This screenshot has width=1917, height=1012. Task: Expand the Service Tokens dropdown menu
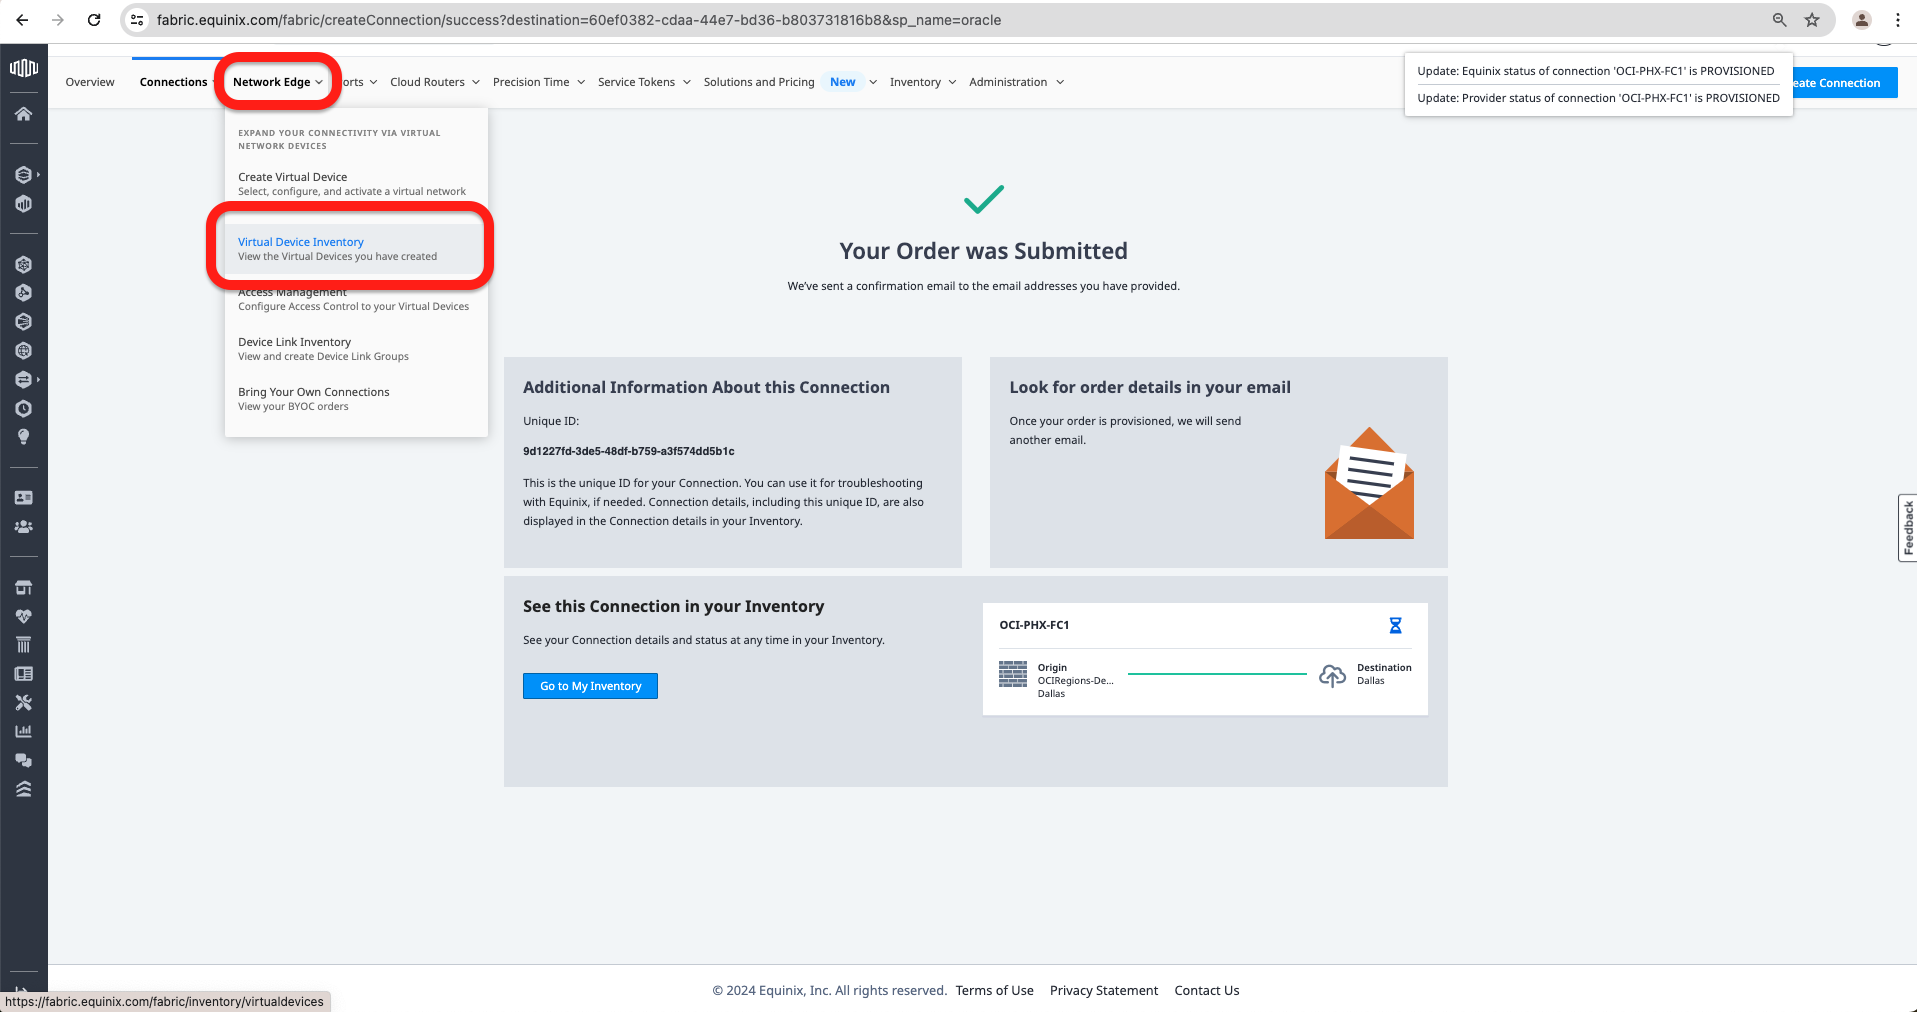(x=643, y=82)
